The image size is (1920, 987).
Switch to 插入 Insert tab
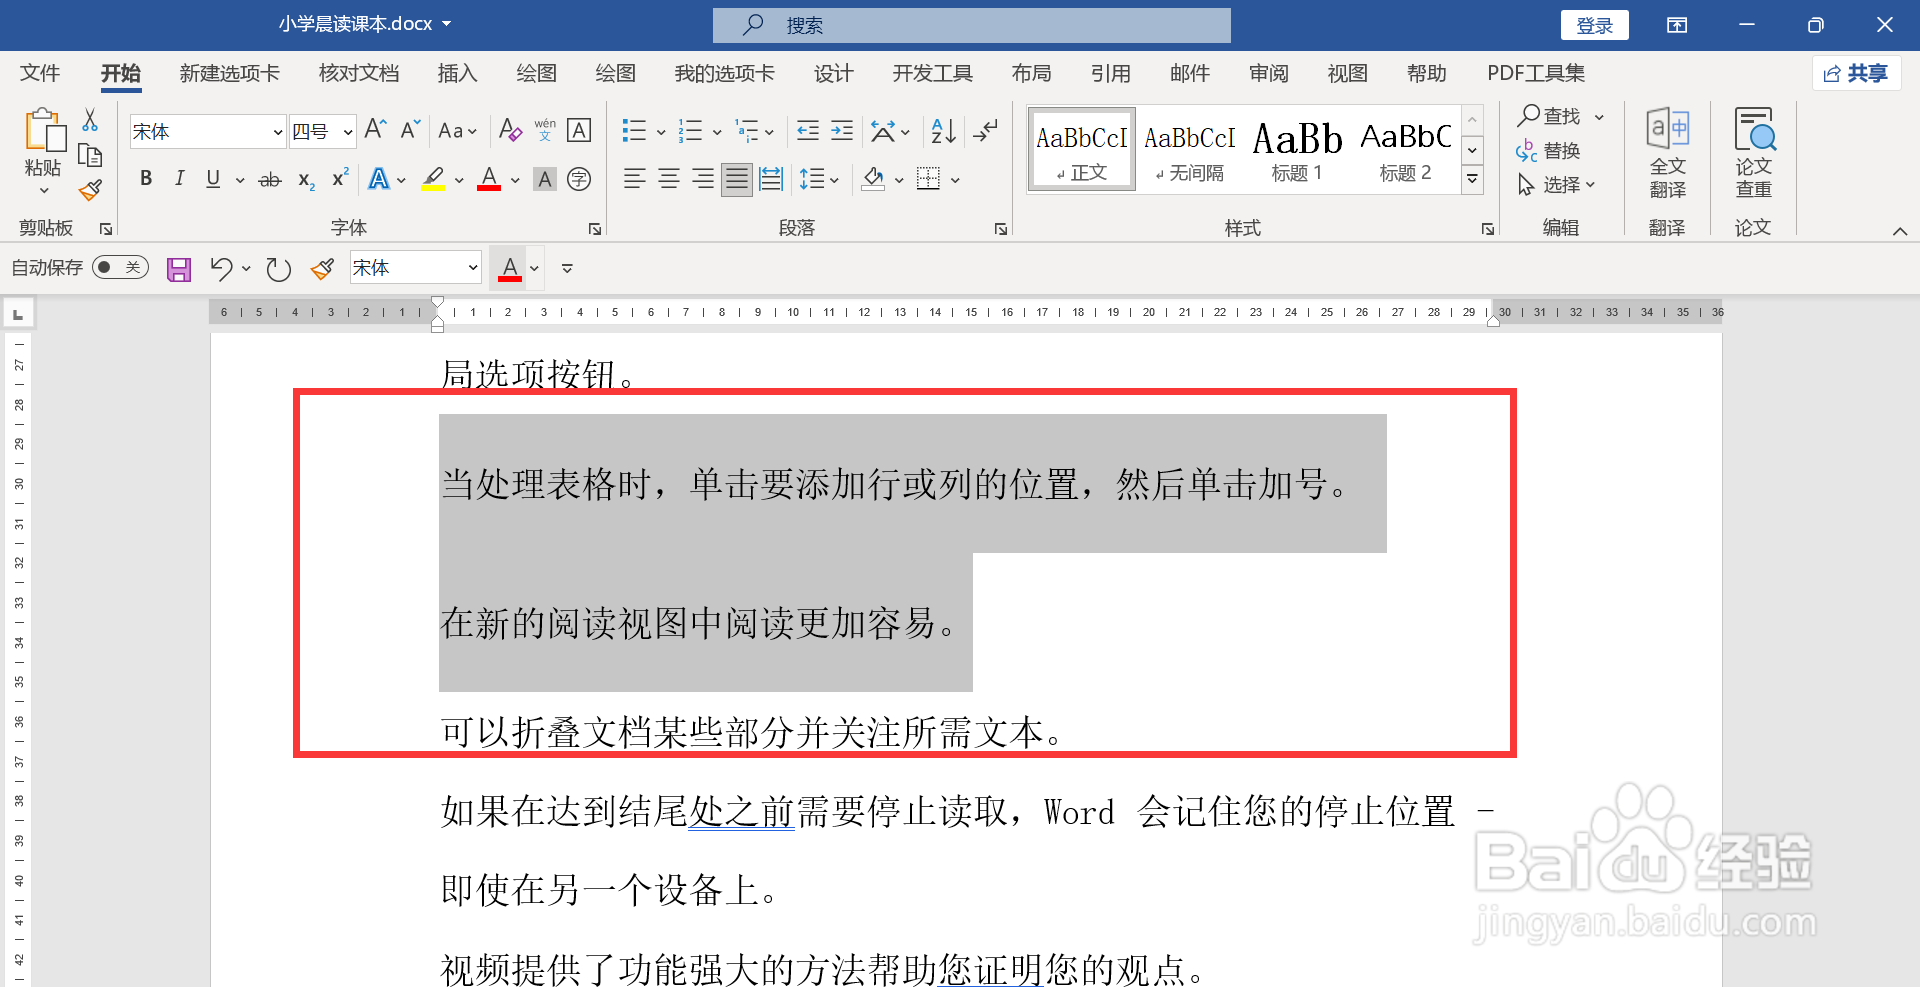click(x=458, y=73)
